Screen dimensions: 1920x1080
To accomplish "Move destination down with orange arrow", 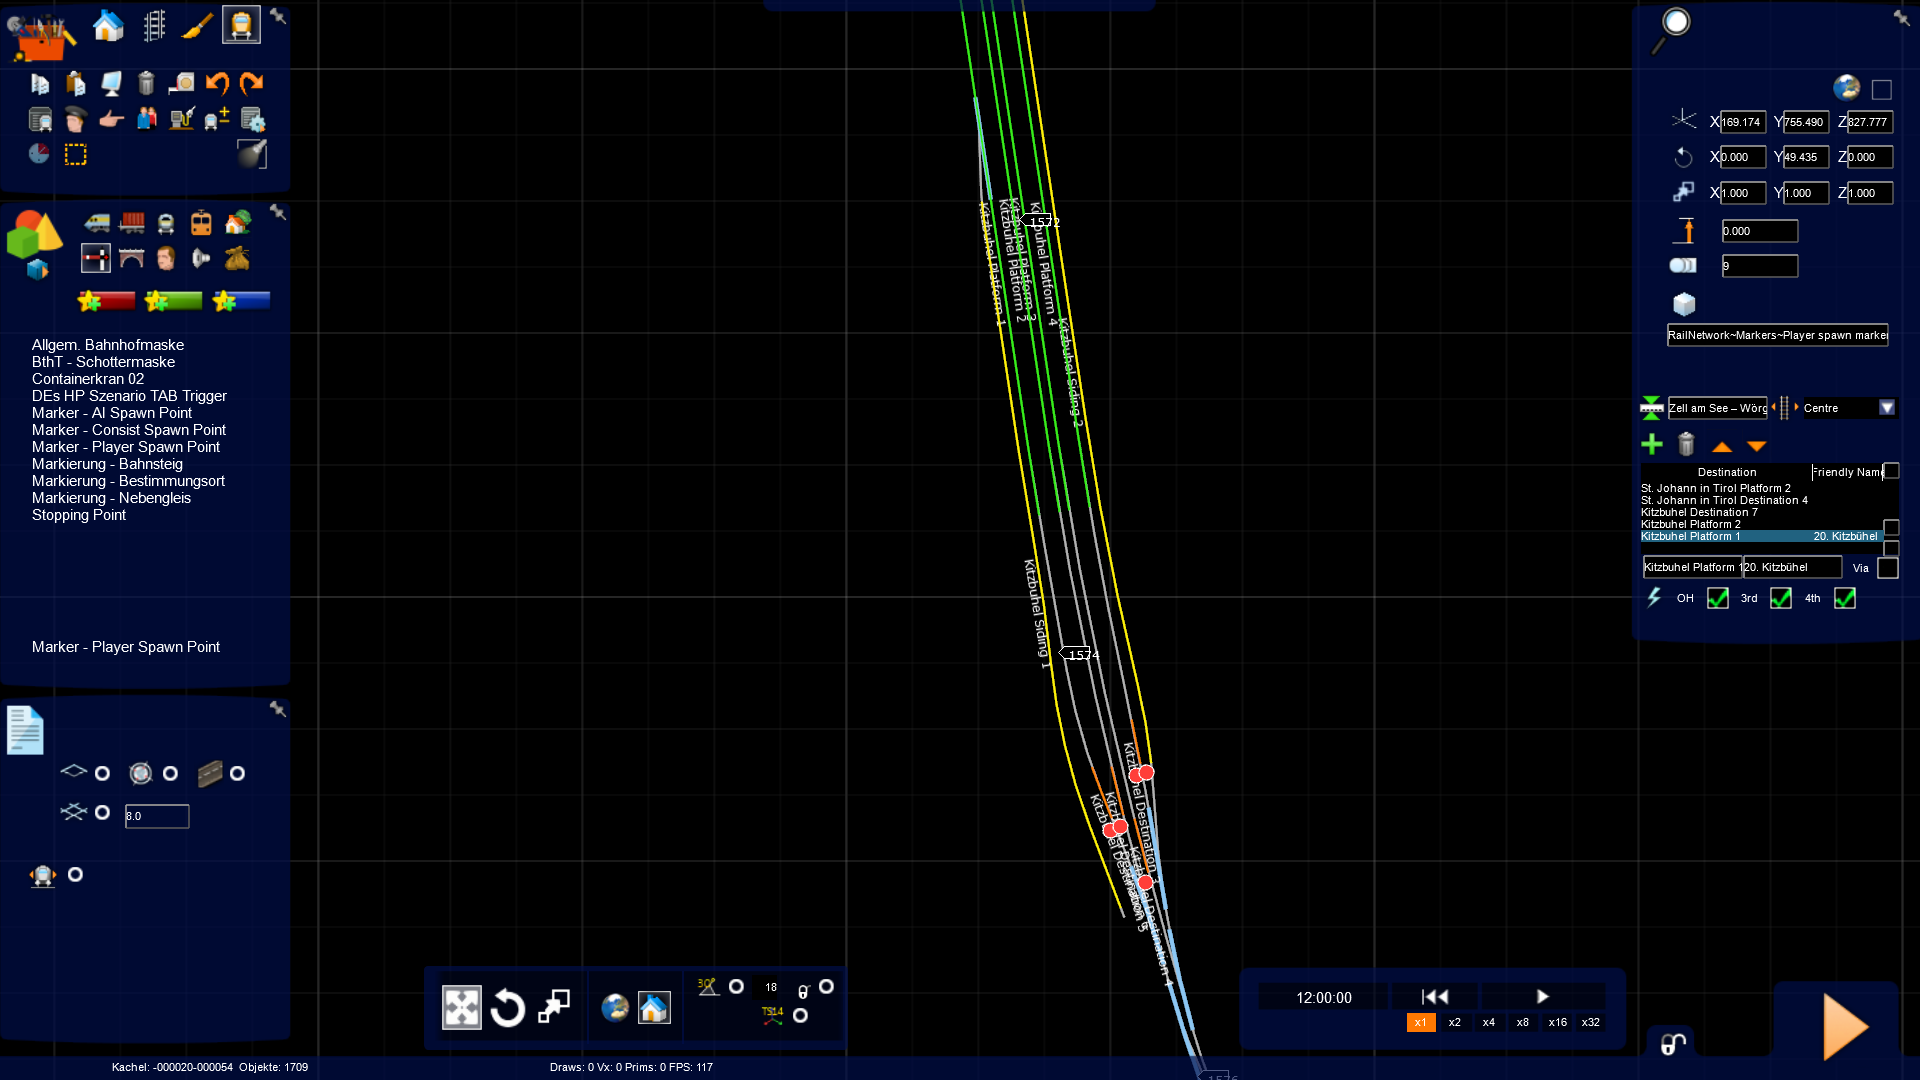I will point(1757,446).
